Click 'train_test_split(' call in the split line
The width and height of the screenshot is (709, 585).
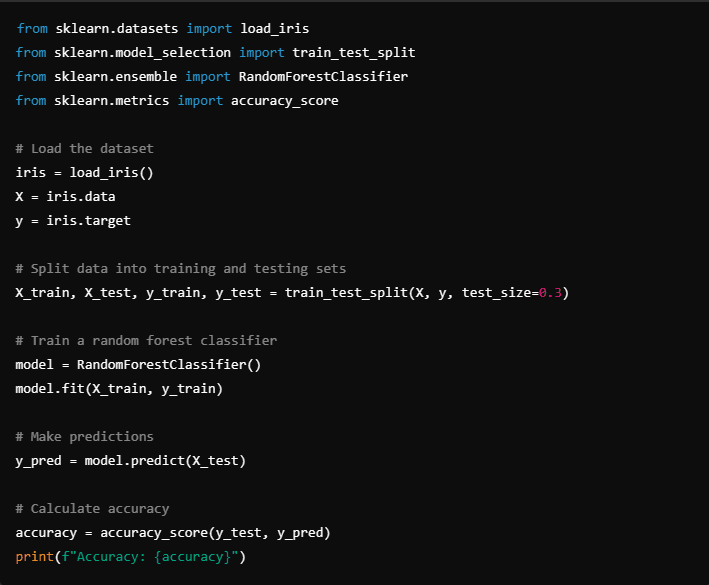(x=350, y=293)
